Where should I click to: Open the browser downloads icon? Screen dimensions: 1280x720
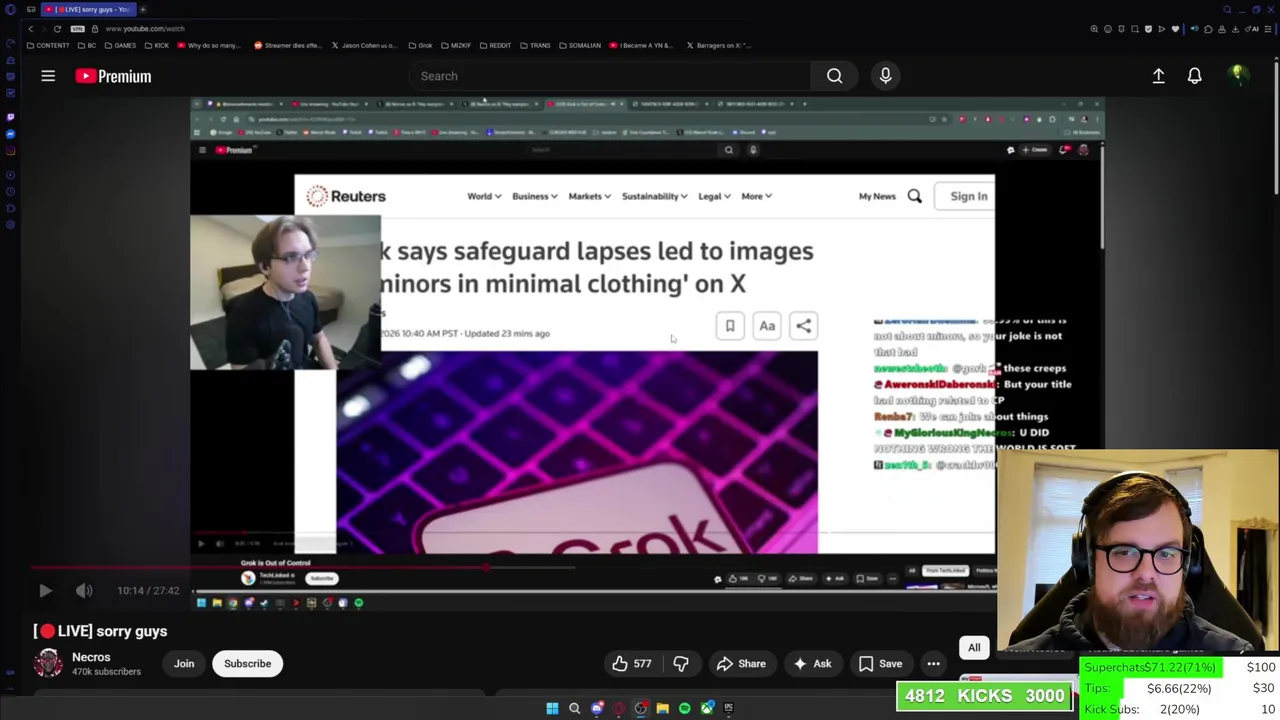coord(1235,29)
